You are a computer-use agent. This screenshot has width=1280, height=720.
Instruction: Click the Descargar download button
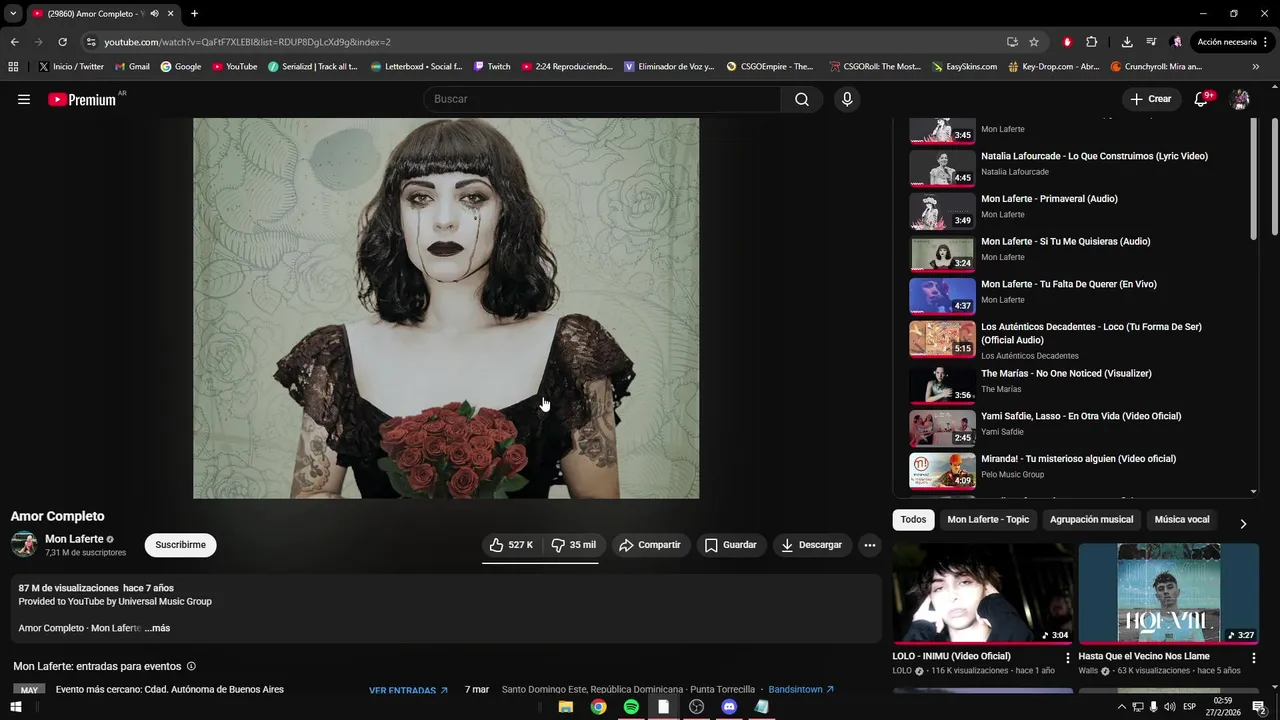812,545
